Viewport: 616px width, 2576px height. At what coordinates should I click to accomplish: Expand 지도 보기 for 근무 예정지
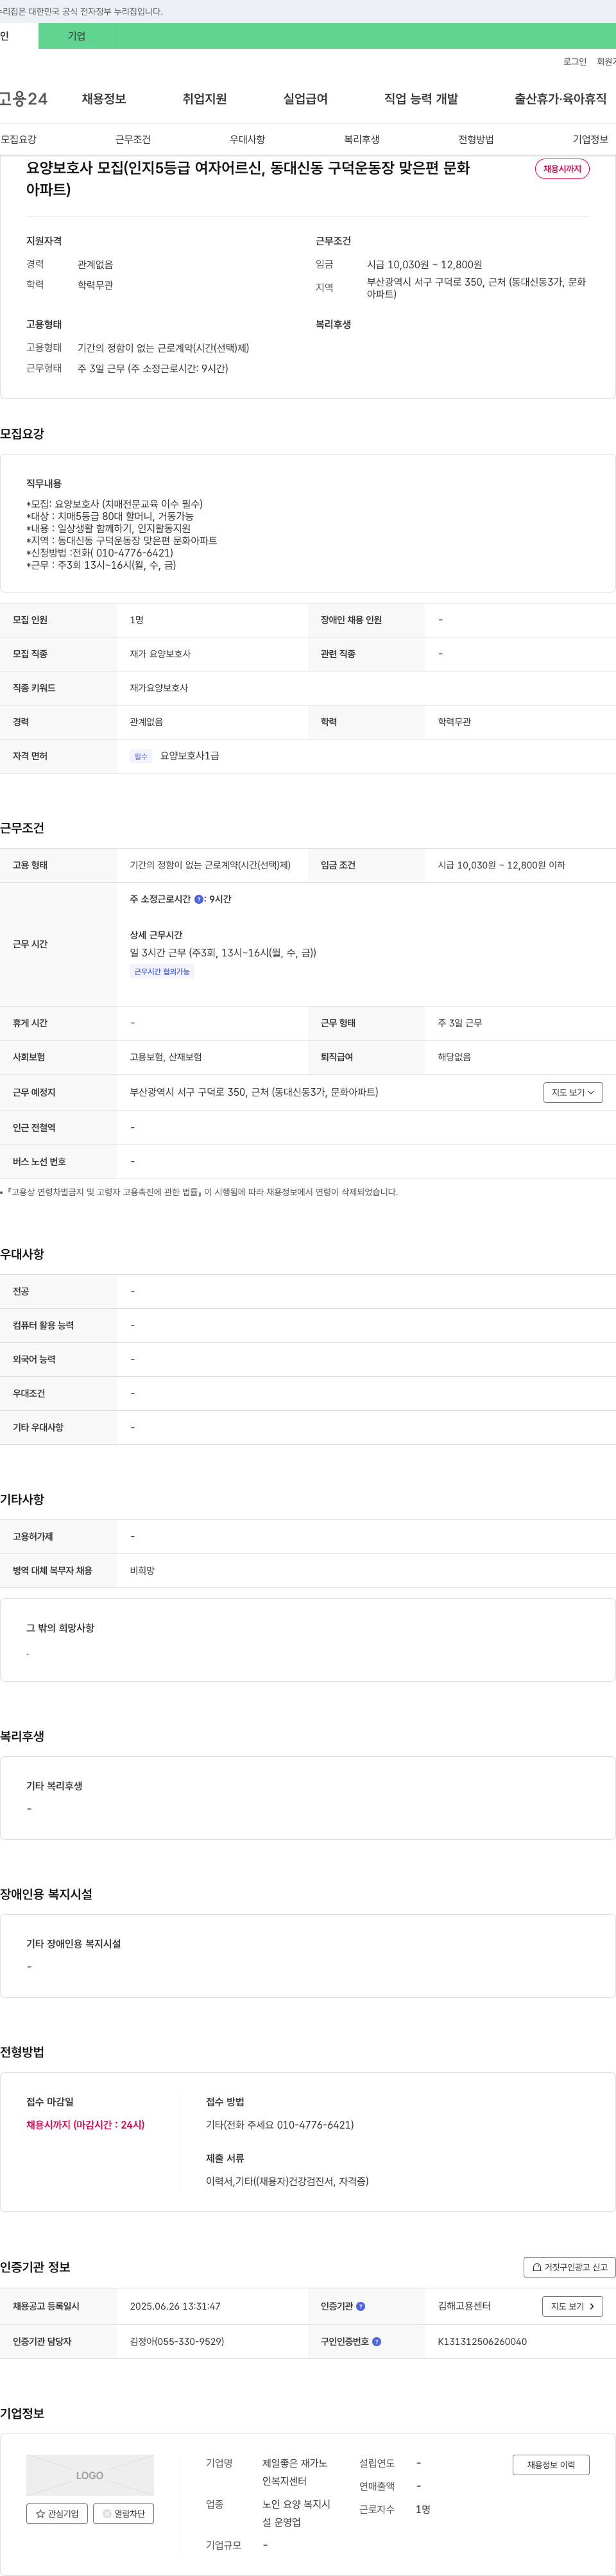coord(573,1092)
